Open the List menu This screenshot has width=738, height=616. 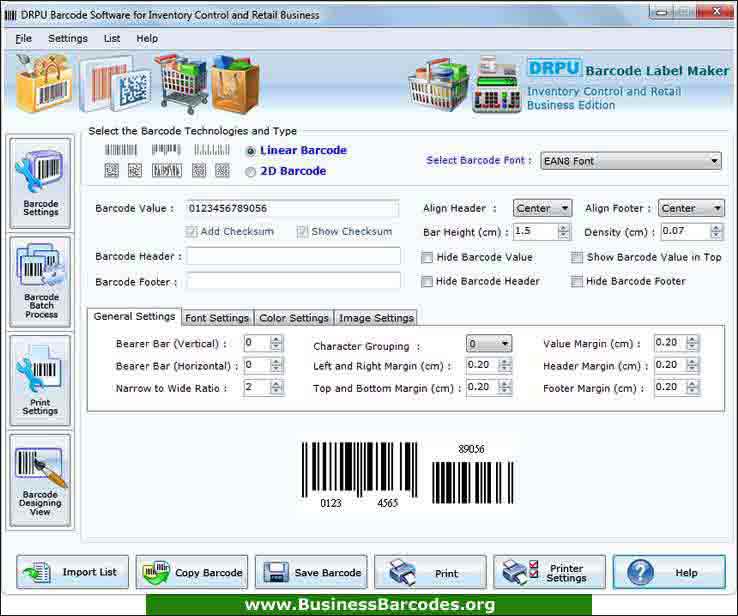tap(112, 39)
